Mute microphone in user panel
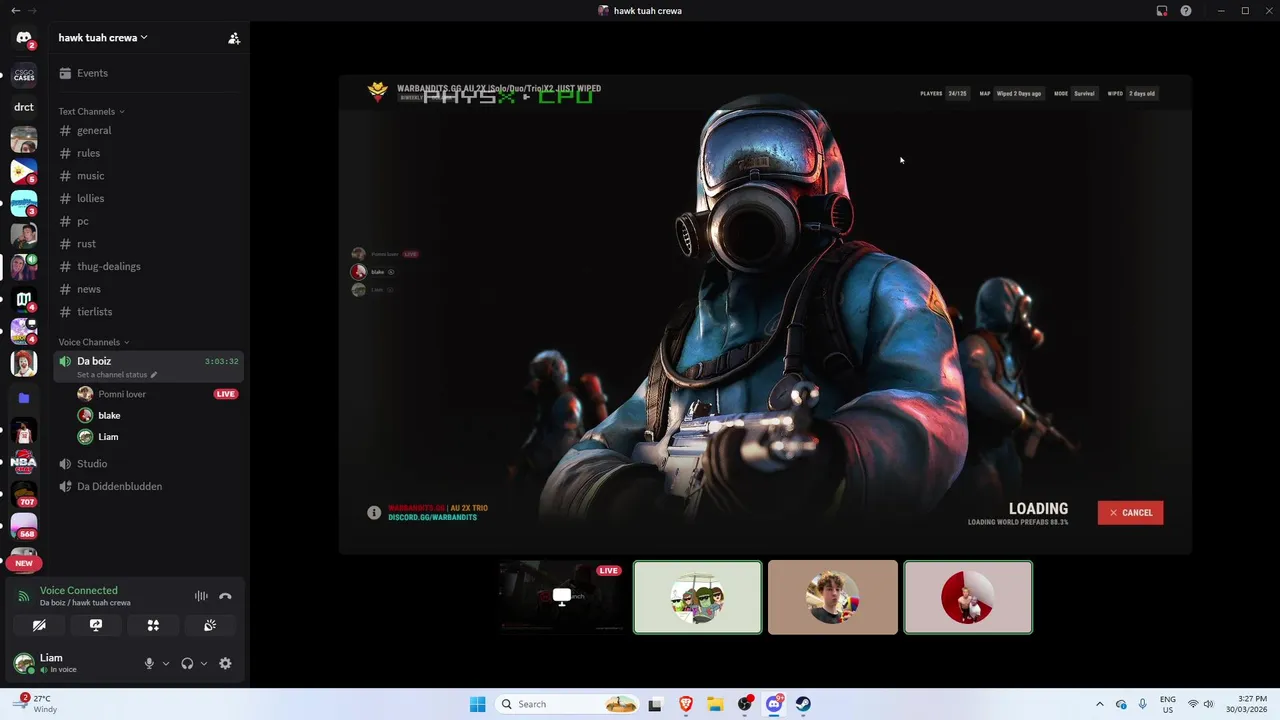The height and width of the screenshot is (720, 1280). [x=149, y=663]
